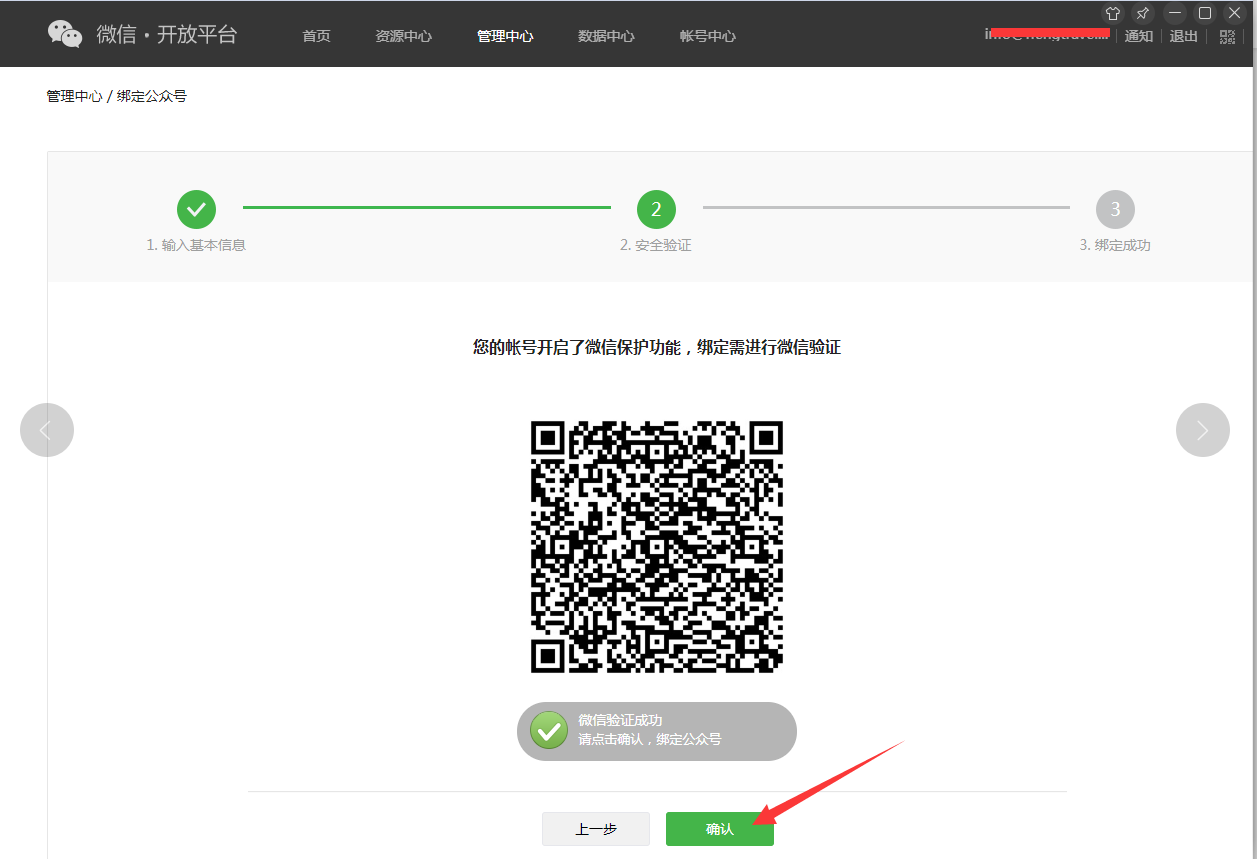Click the left carousel arrow
This screenshot has width=1257, height=859.
point(47,430)
